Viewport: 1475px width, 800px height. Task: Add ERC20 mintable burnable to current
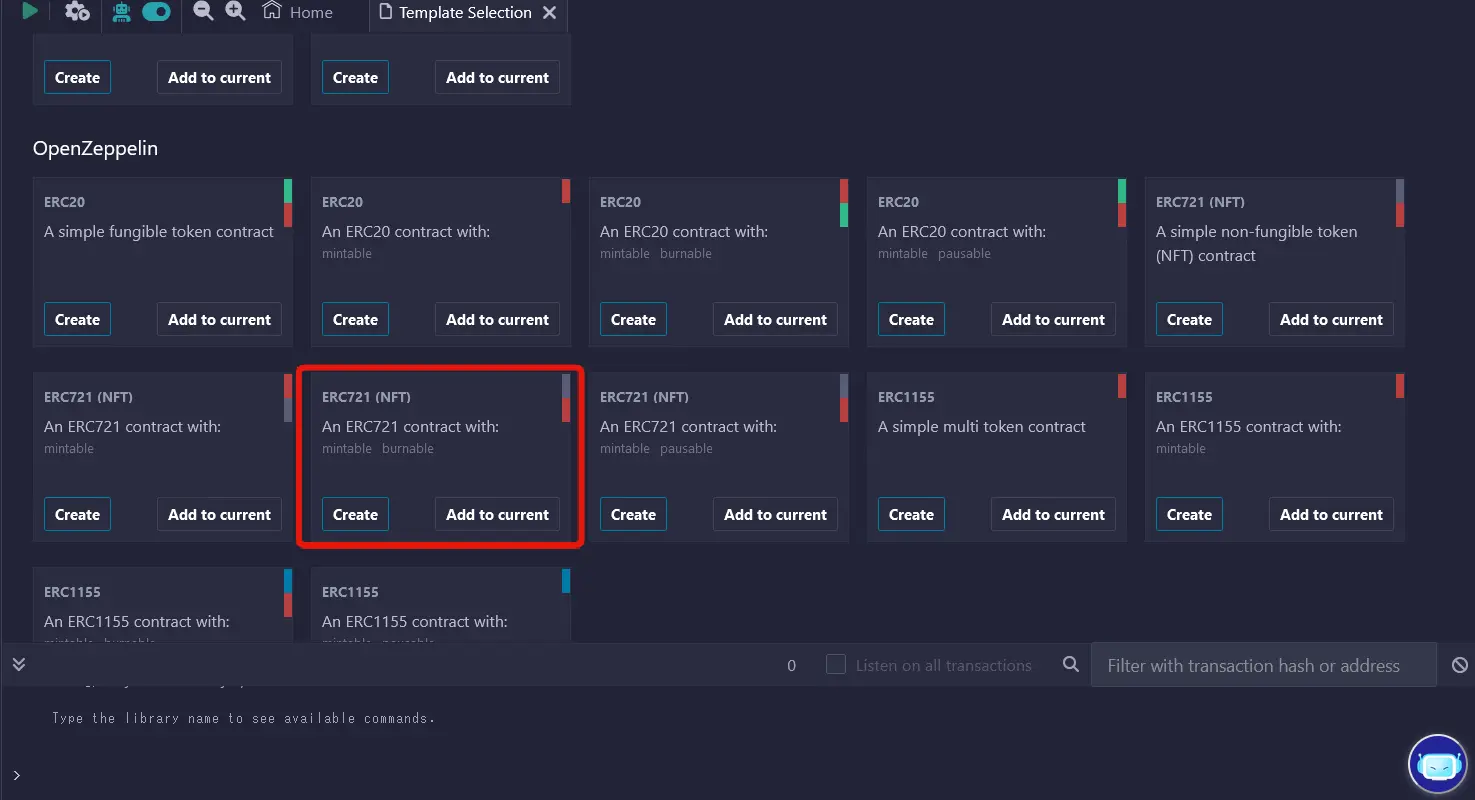(775, 320)
